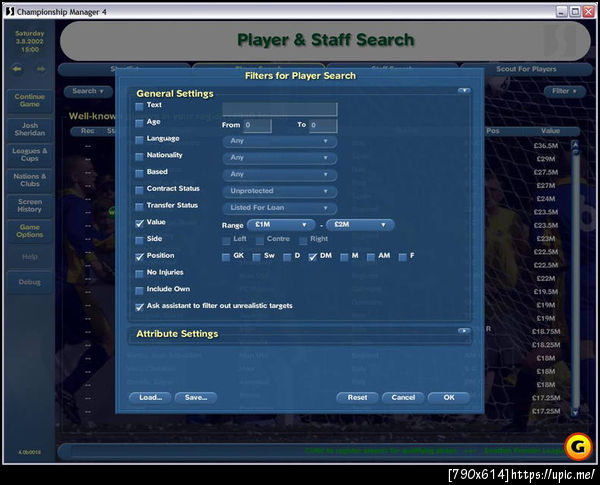Uncheck the Value filter checkbox
This screenshot has width=600, height=485.
click(x=139, y=224)
